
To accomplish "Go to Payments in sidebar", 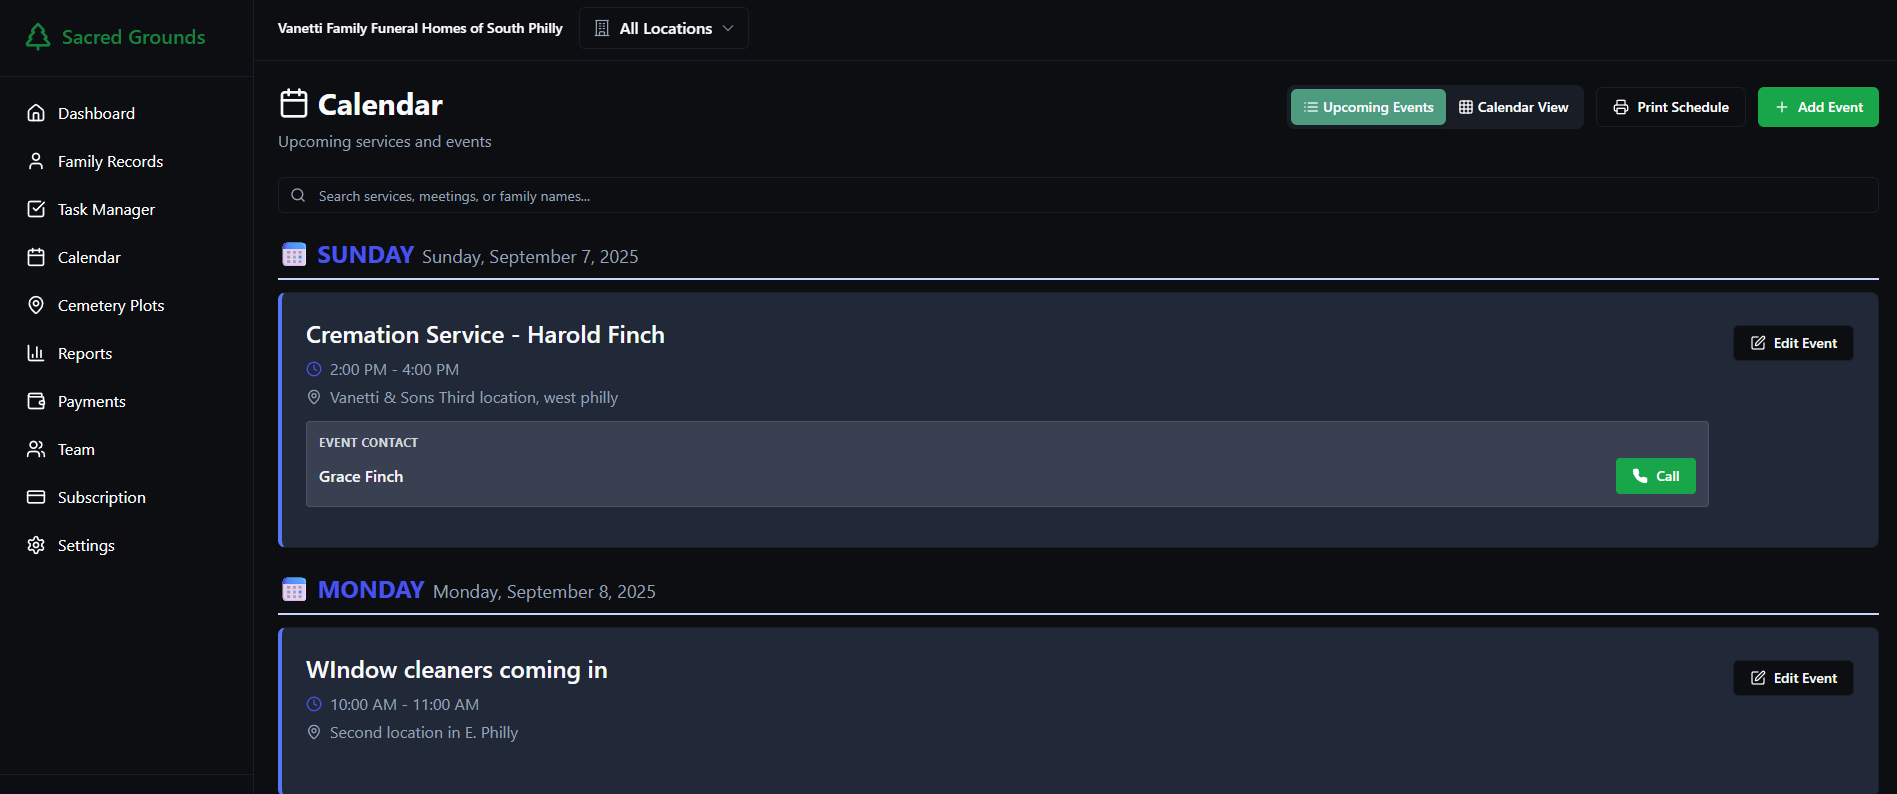I will [x=91, y=401].
